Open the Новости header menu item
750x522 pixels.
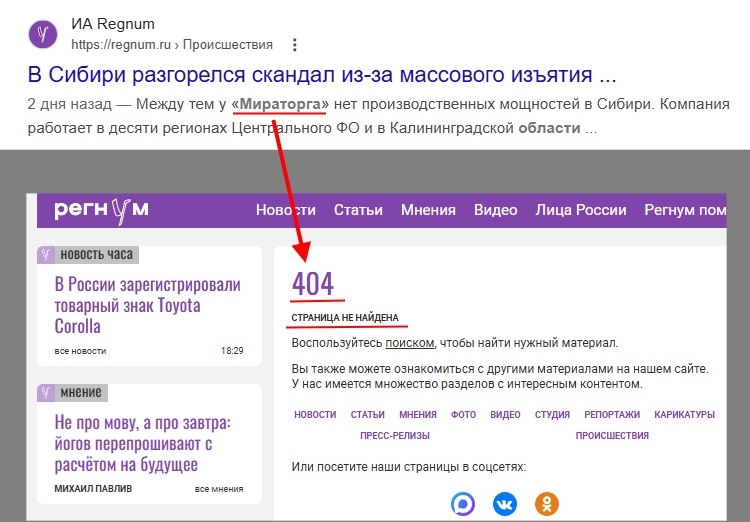click(286, 210)
